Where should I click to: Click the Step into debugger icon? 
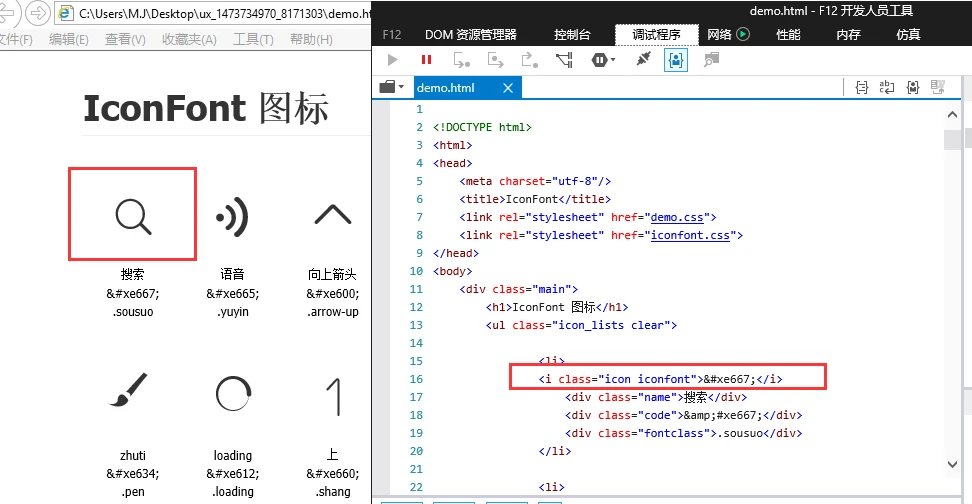click(461, 60)
